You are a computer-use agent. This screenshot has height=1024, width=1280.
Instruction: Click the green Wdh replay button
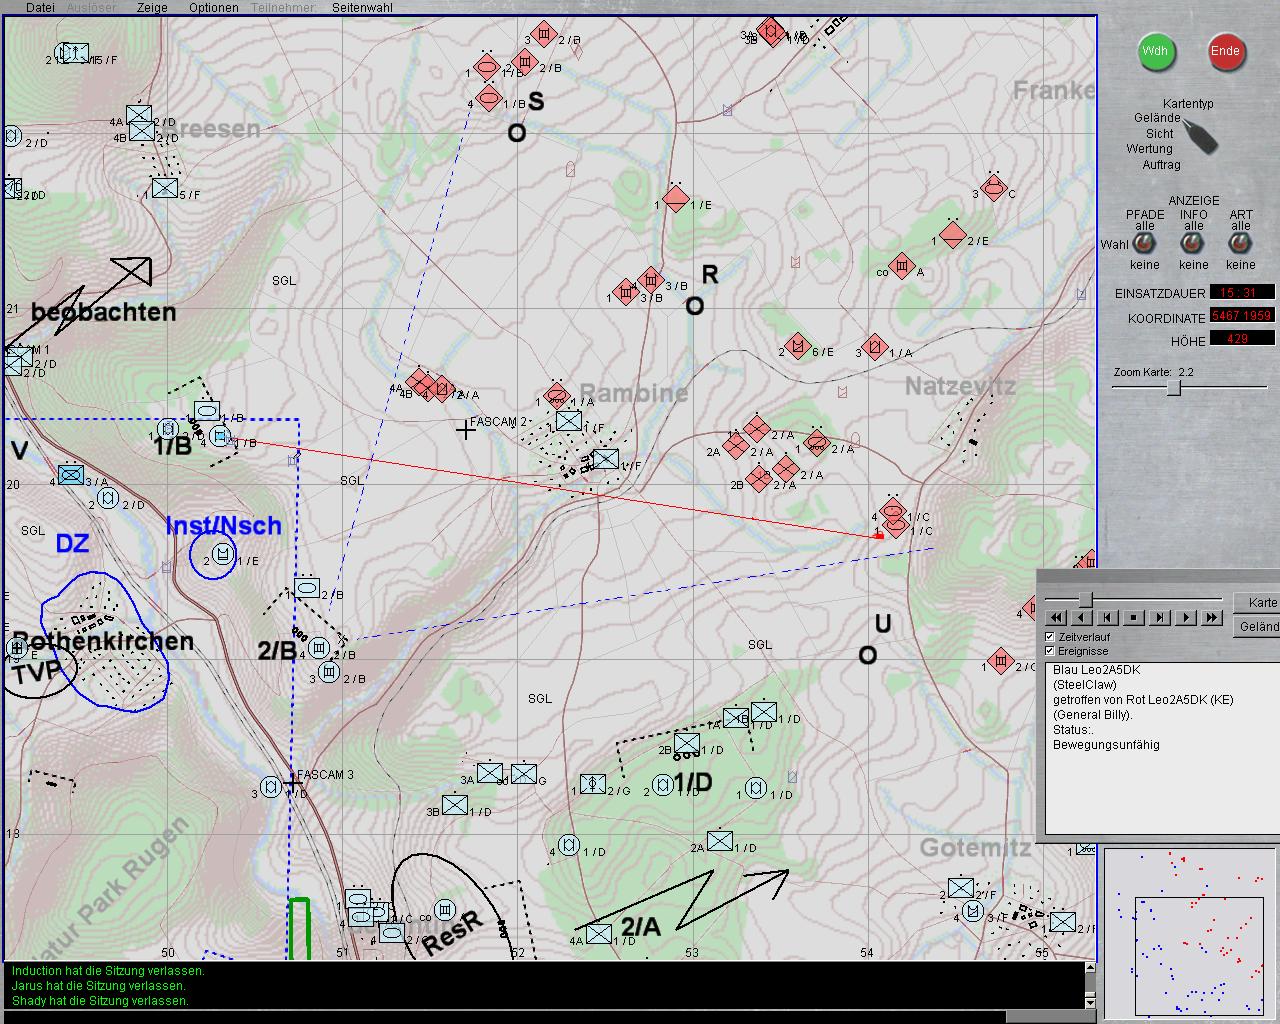(x=1155, y=51)
